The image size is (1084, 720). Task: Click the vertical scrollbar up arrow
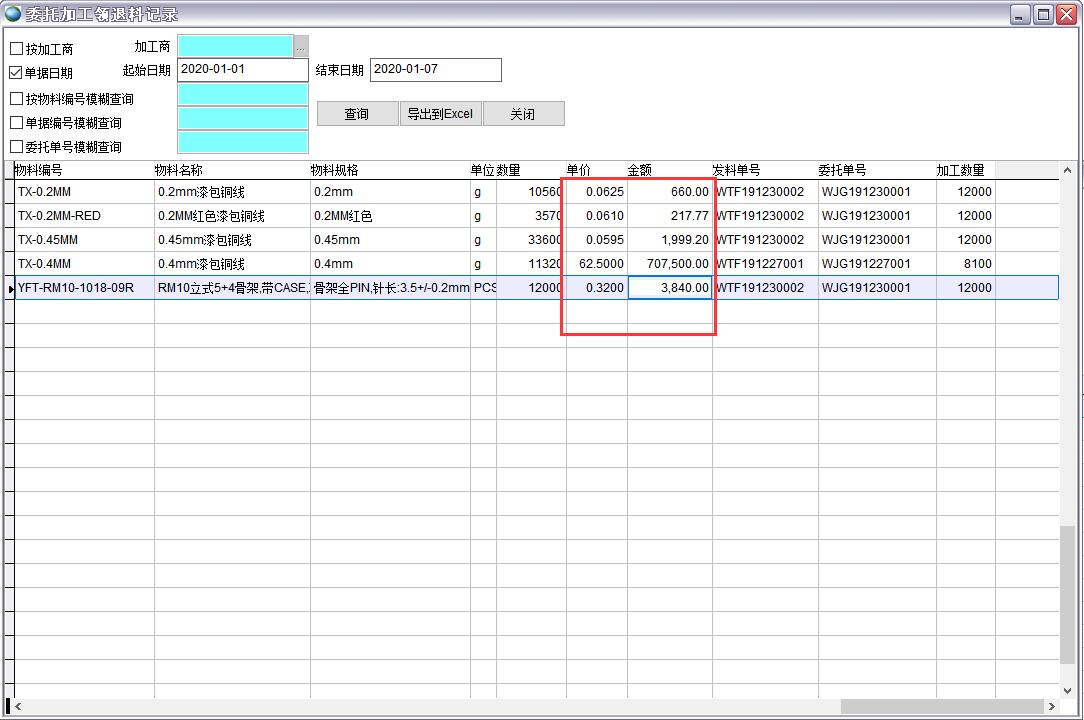pos(1068,171)
